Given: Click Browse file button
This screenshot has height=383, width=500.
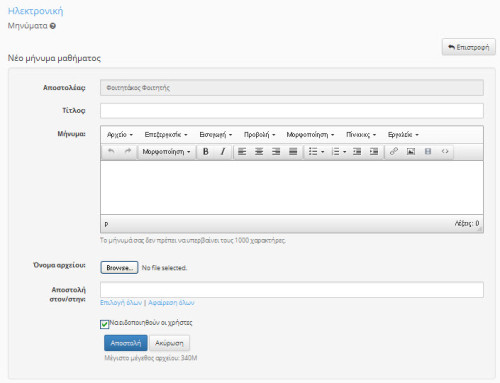Looking at the screenshot, I should point(119,268).
